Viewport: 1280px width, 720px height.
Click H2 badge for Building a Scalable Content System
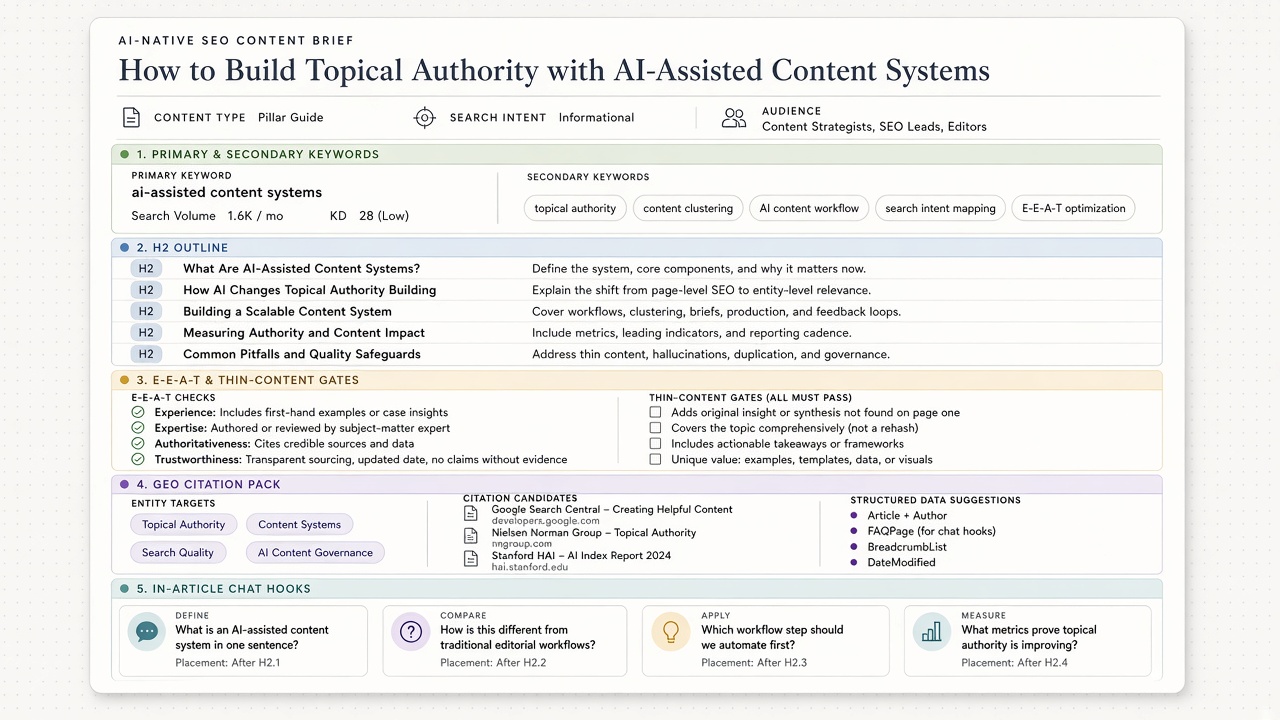(146, 312)
